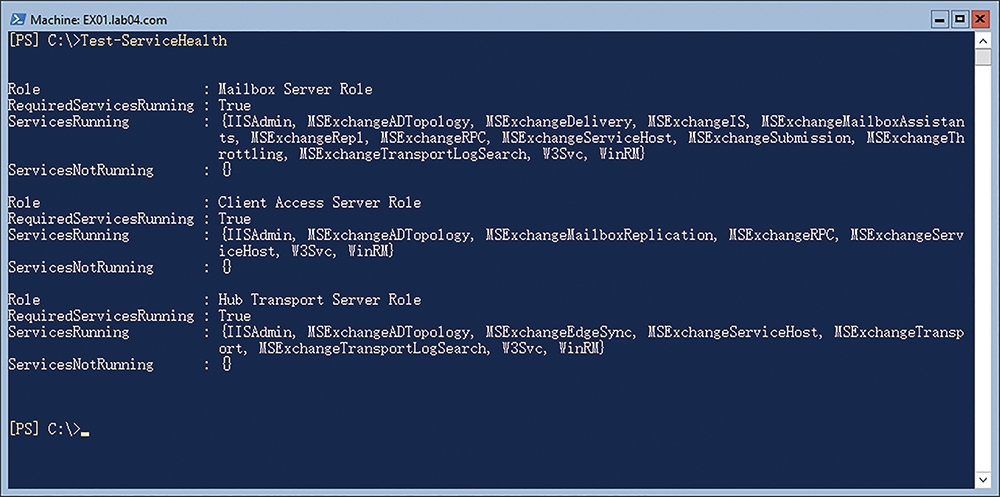Viewport: 1000px width, 497px height.
Task: Click the Test-ServiceHealth command text
Action: pyautogui.click(x=154, y=41)
